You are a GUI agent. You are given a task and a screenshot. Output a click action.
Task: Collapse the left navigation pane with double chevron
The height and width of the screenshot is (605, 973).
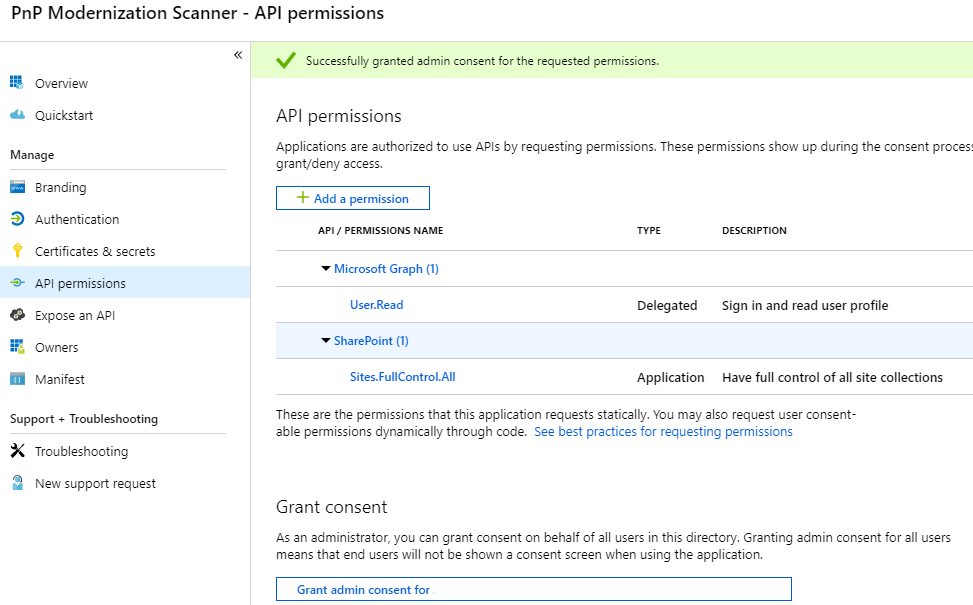237,55
